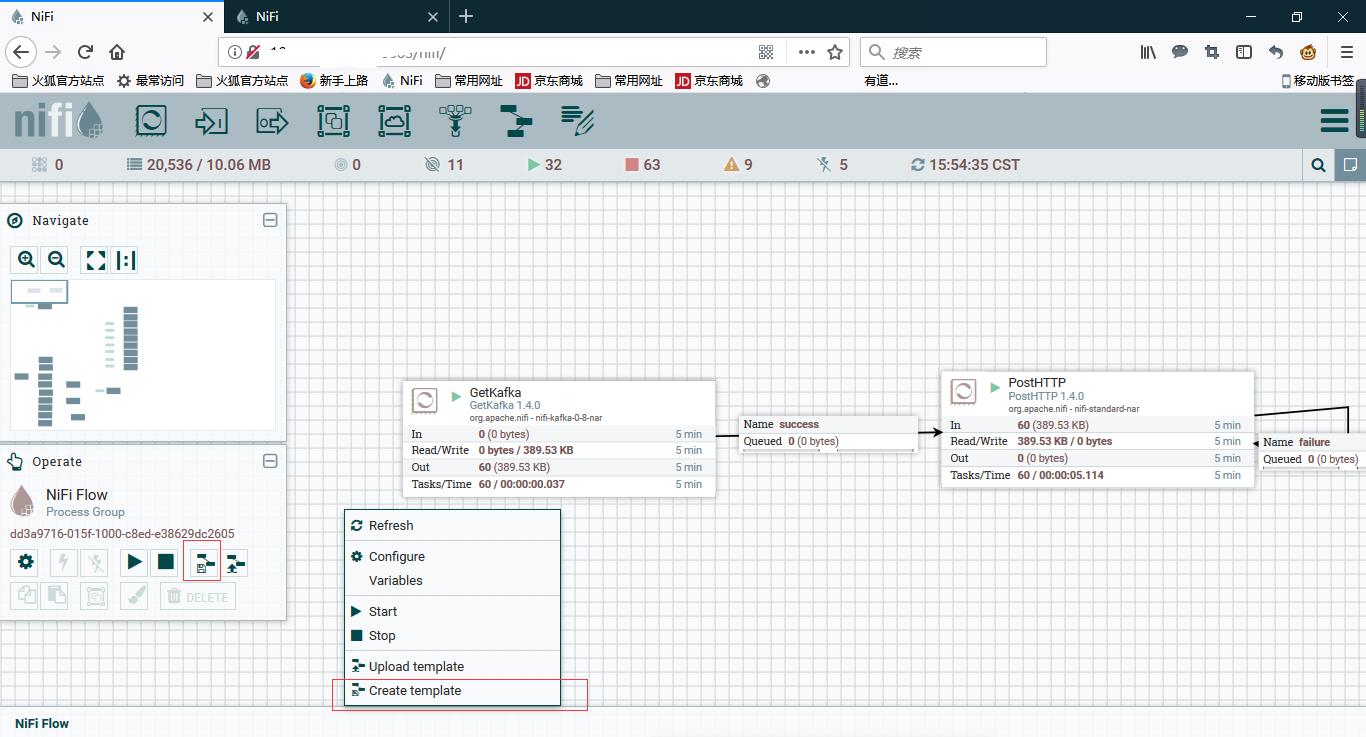Click the 63 stopped components count
Image resolution: width=1366 pixels, height=737 pixels.
pos(642,165)
